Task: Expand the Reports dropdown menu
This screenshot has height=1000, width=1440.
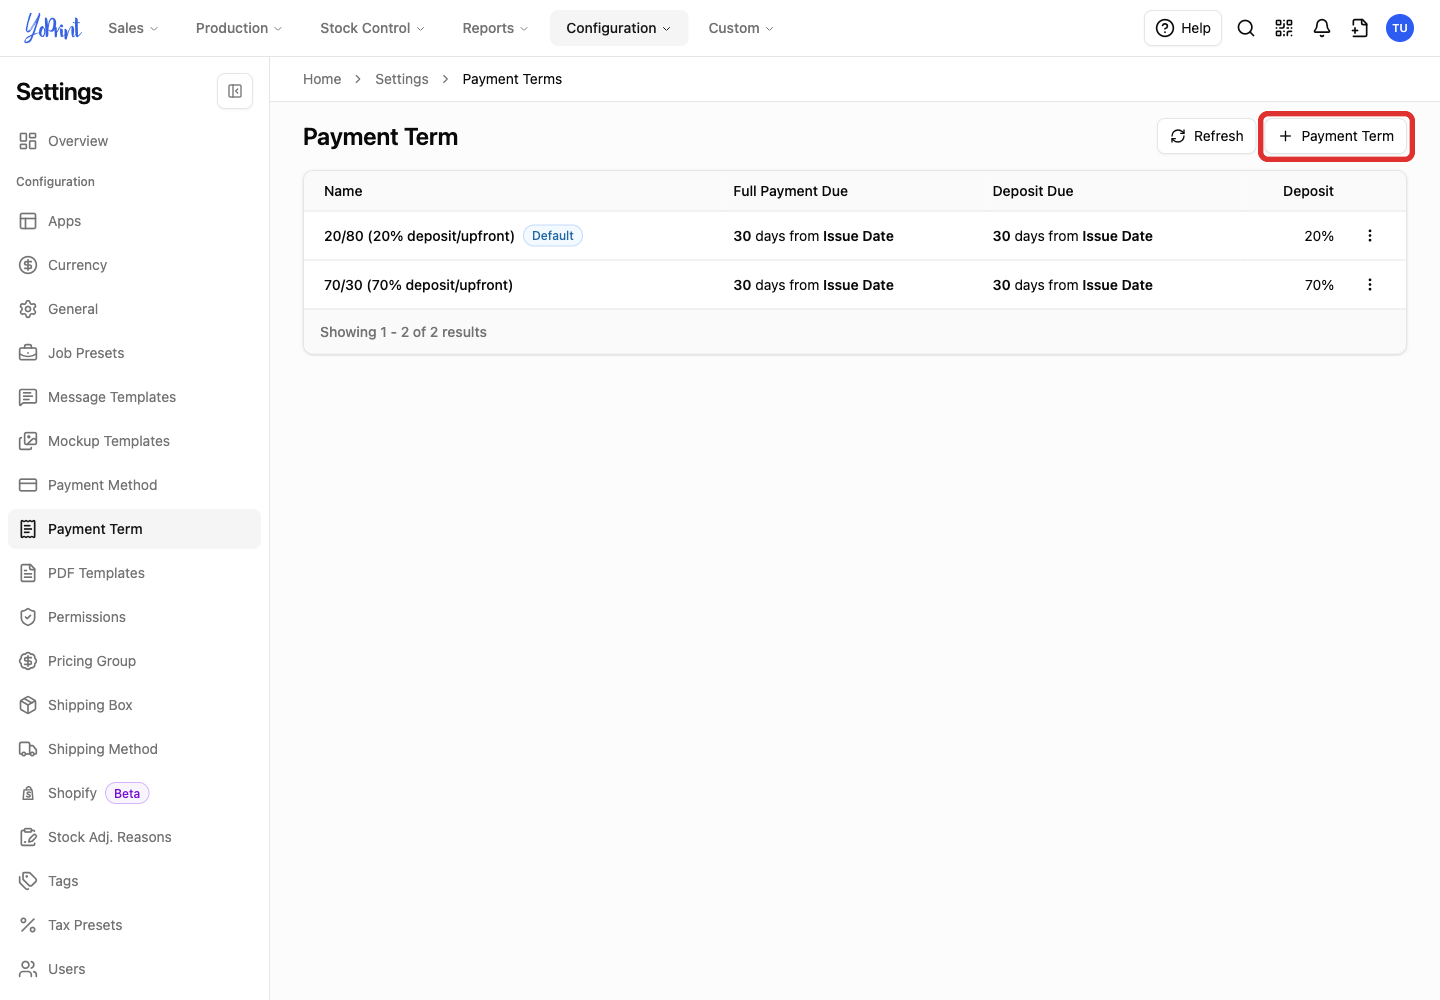Action: [495, 28]
